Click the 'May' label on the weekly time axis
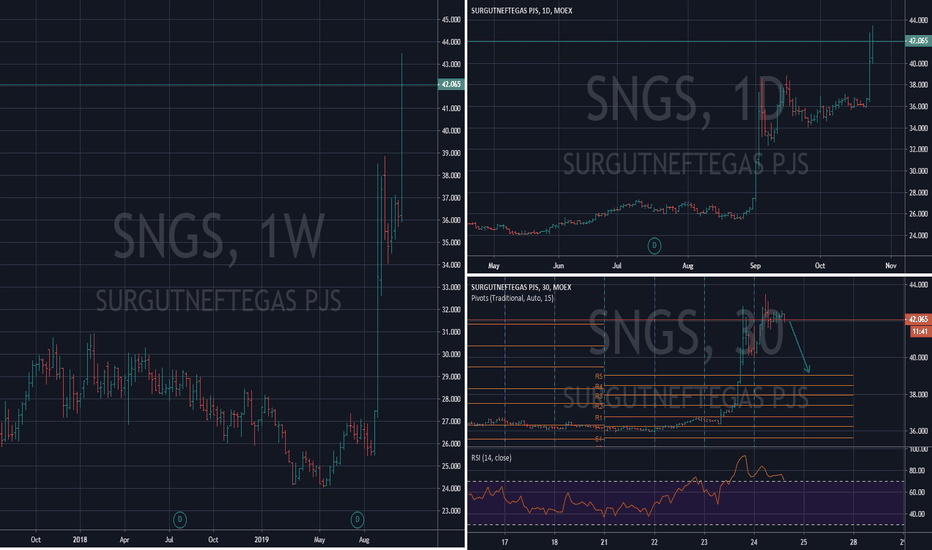This screenshot has width=932, height=550. (x=319, y=540)
